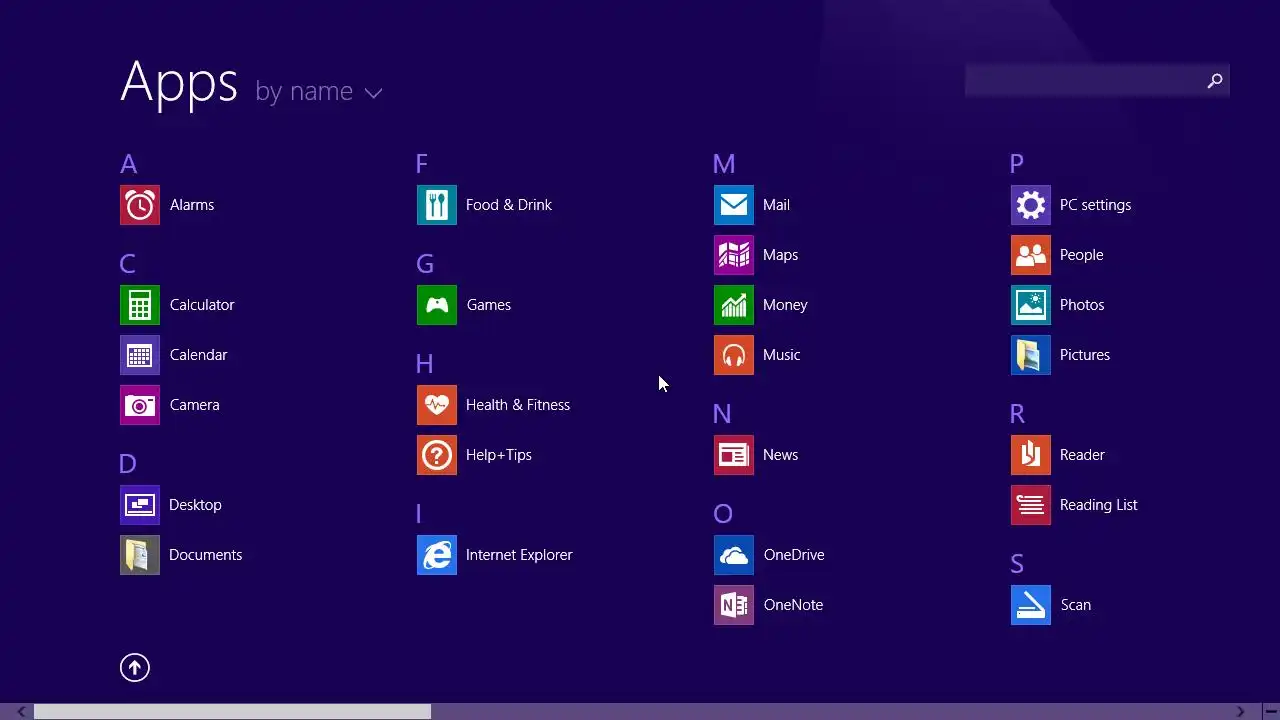Launch the Photos app icon
This screenshot has height=720, width=1280.
[1031, 305]
